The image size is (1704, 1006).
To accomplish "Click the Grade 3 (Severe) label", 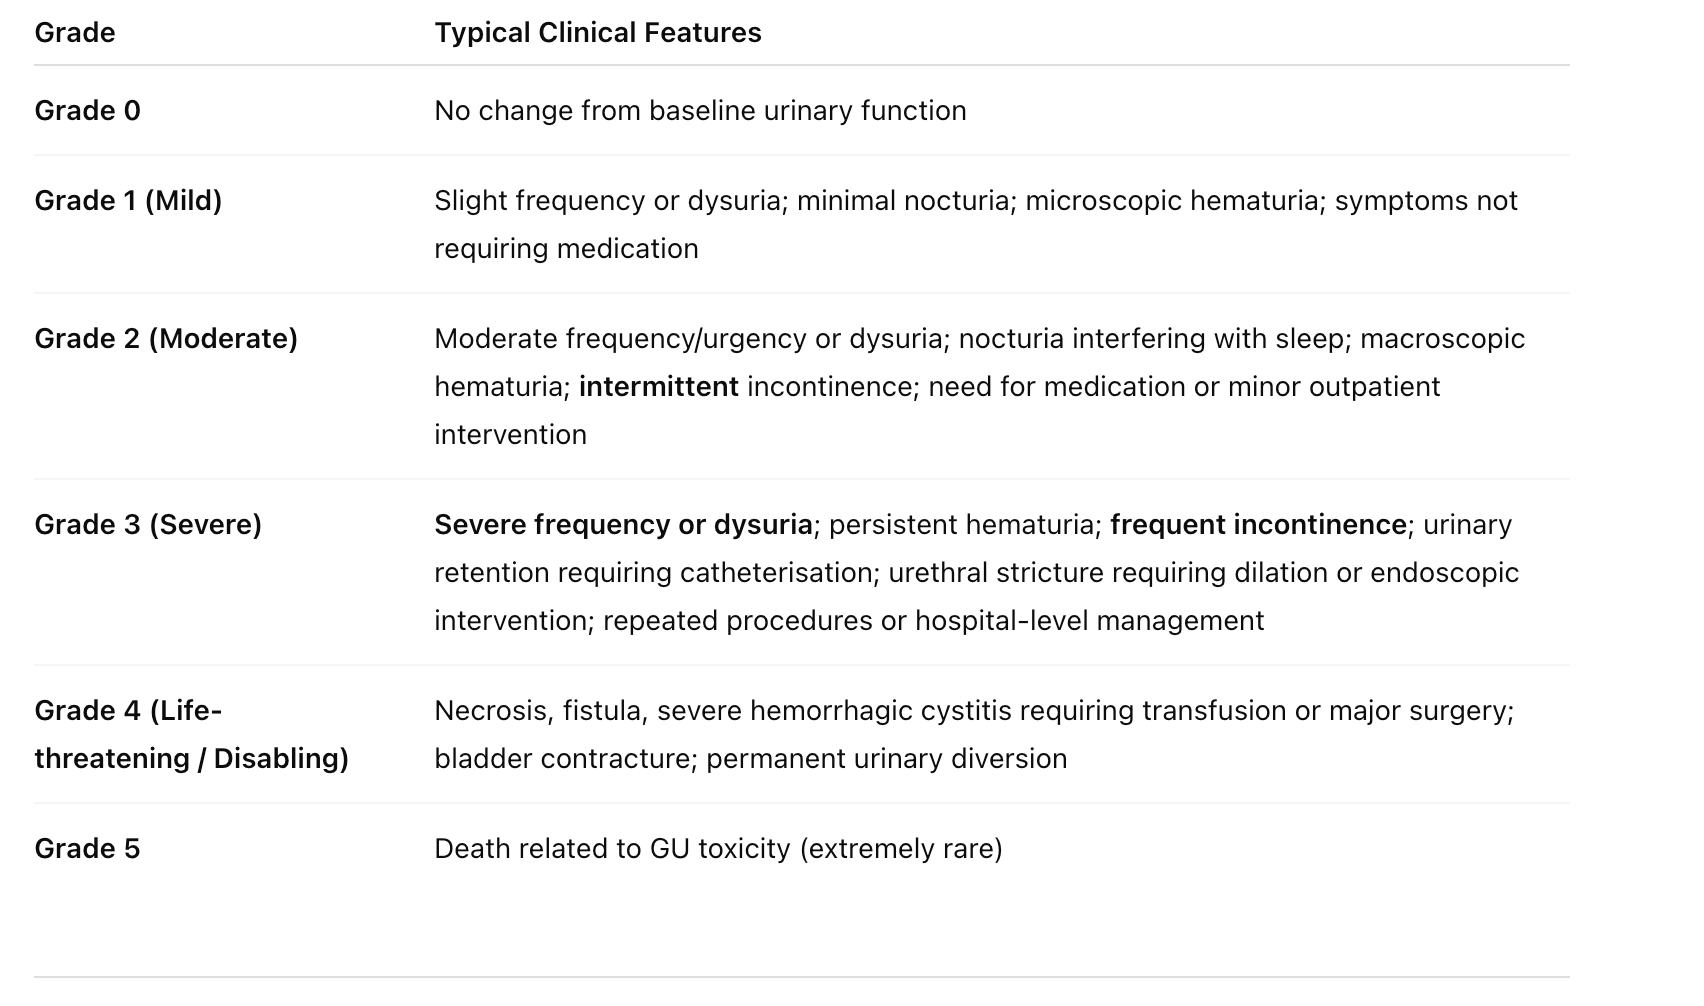I will click(x=148, y=525).
